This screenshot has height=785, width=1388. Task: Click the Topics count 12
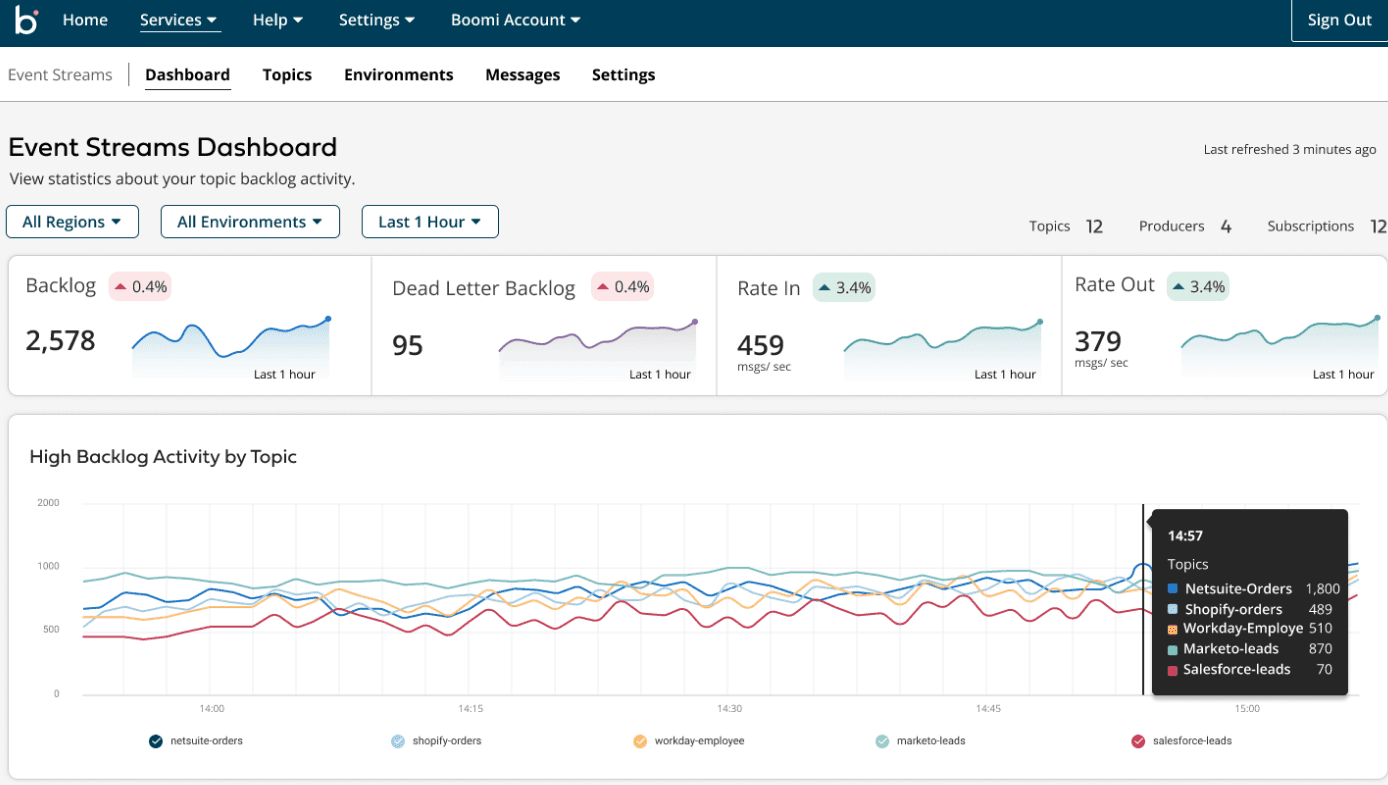pos(1094,227)
